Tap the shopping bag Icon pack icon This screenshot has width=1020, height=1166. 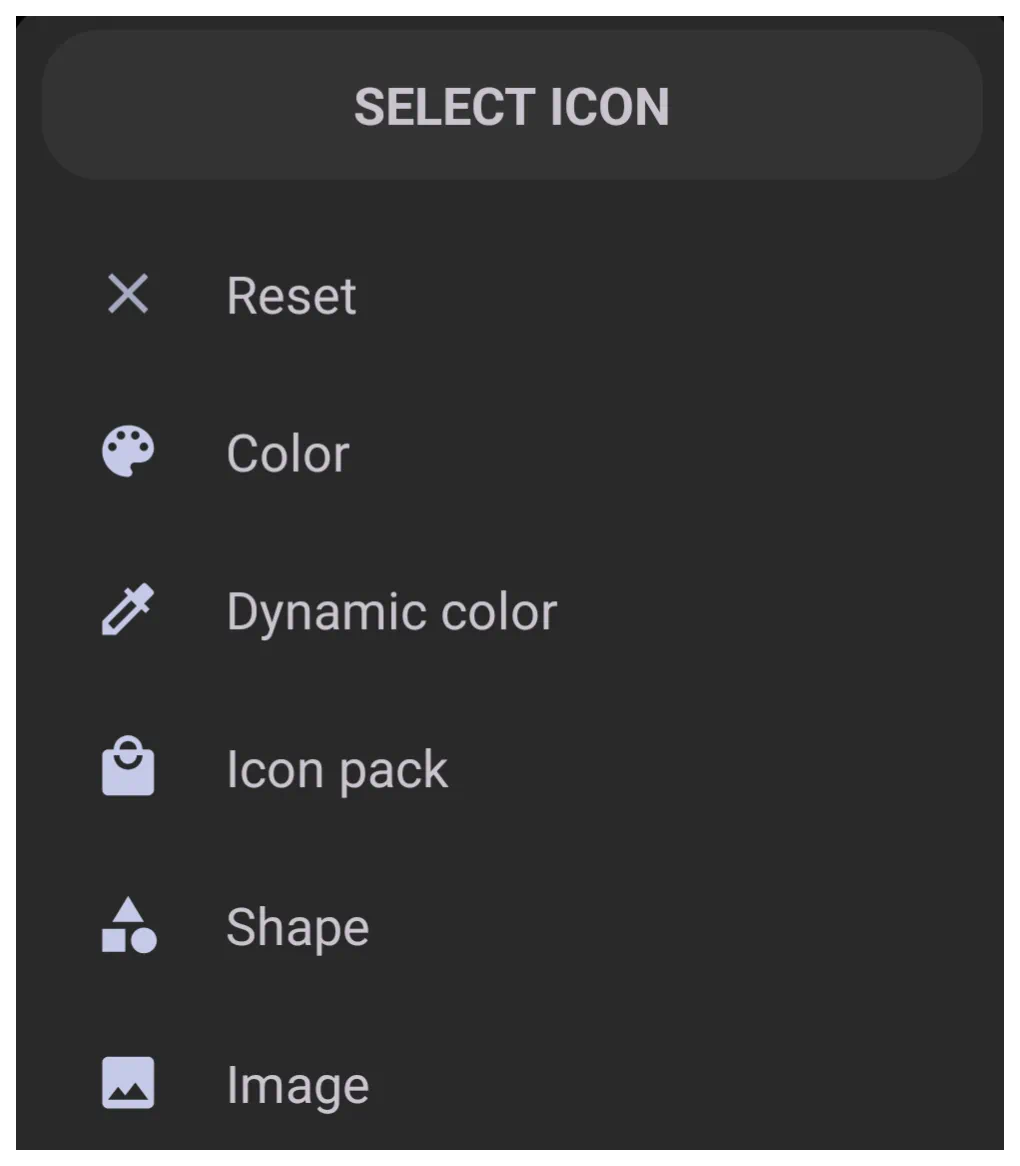click(x=128, y=767)
